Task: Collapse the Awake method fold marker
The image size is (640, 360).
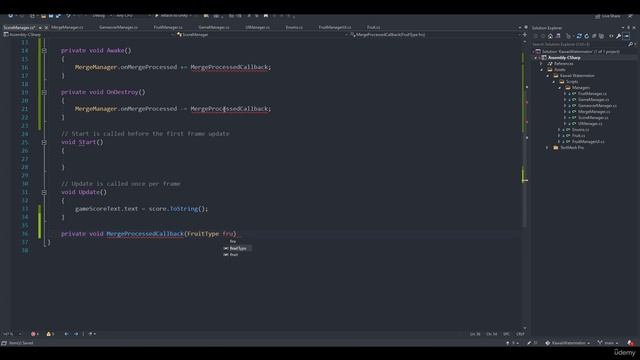Action: pyautogui.click(x=44, y=51)
